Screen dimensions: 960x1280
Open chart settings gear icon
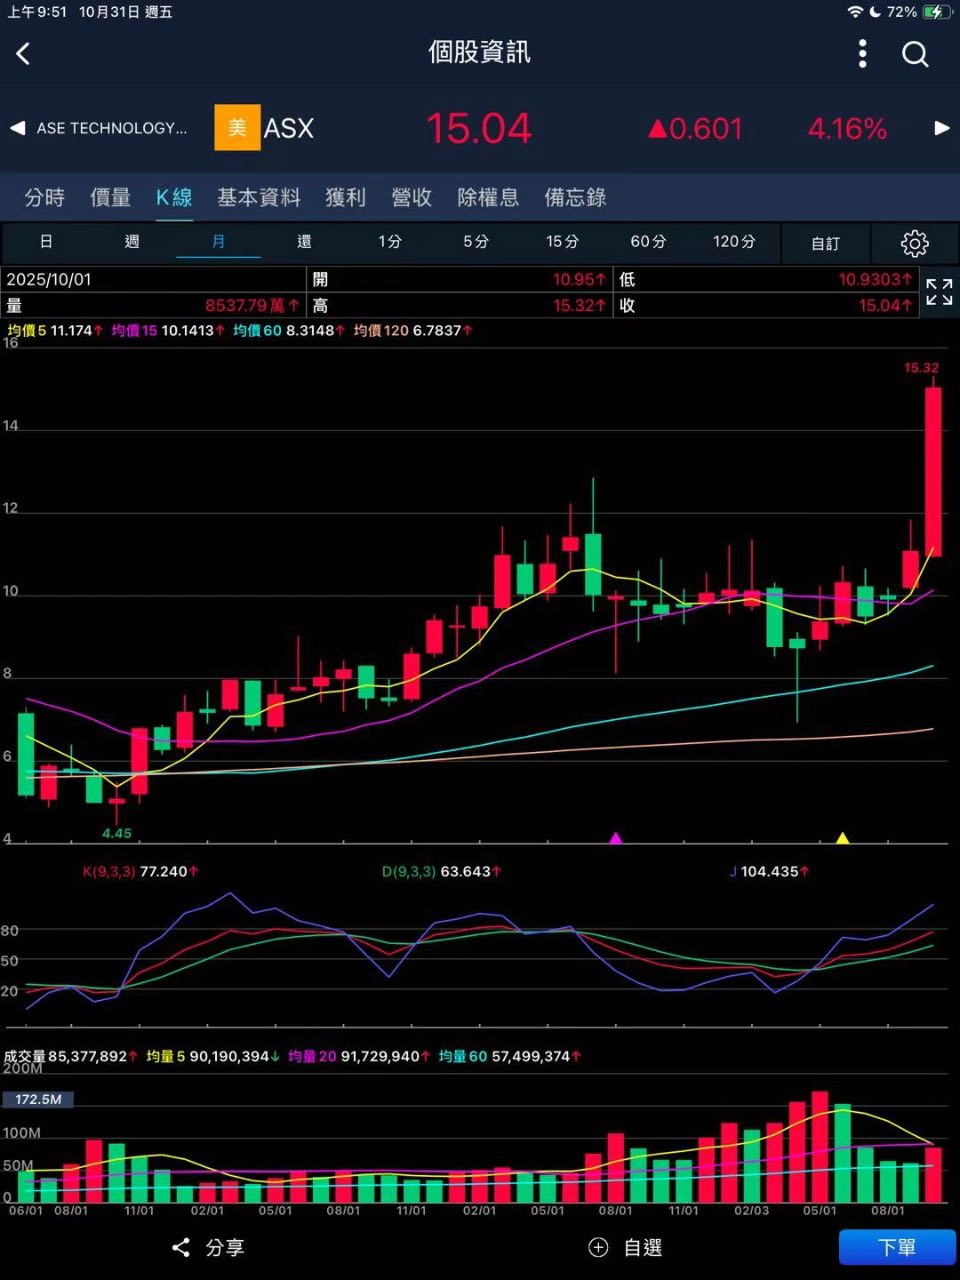tap(914, 243)
